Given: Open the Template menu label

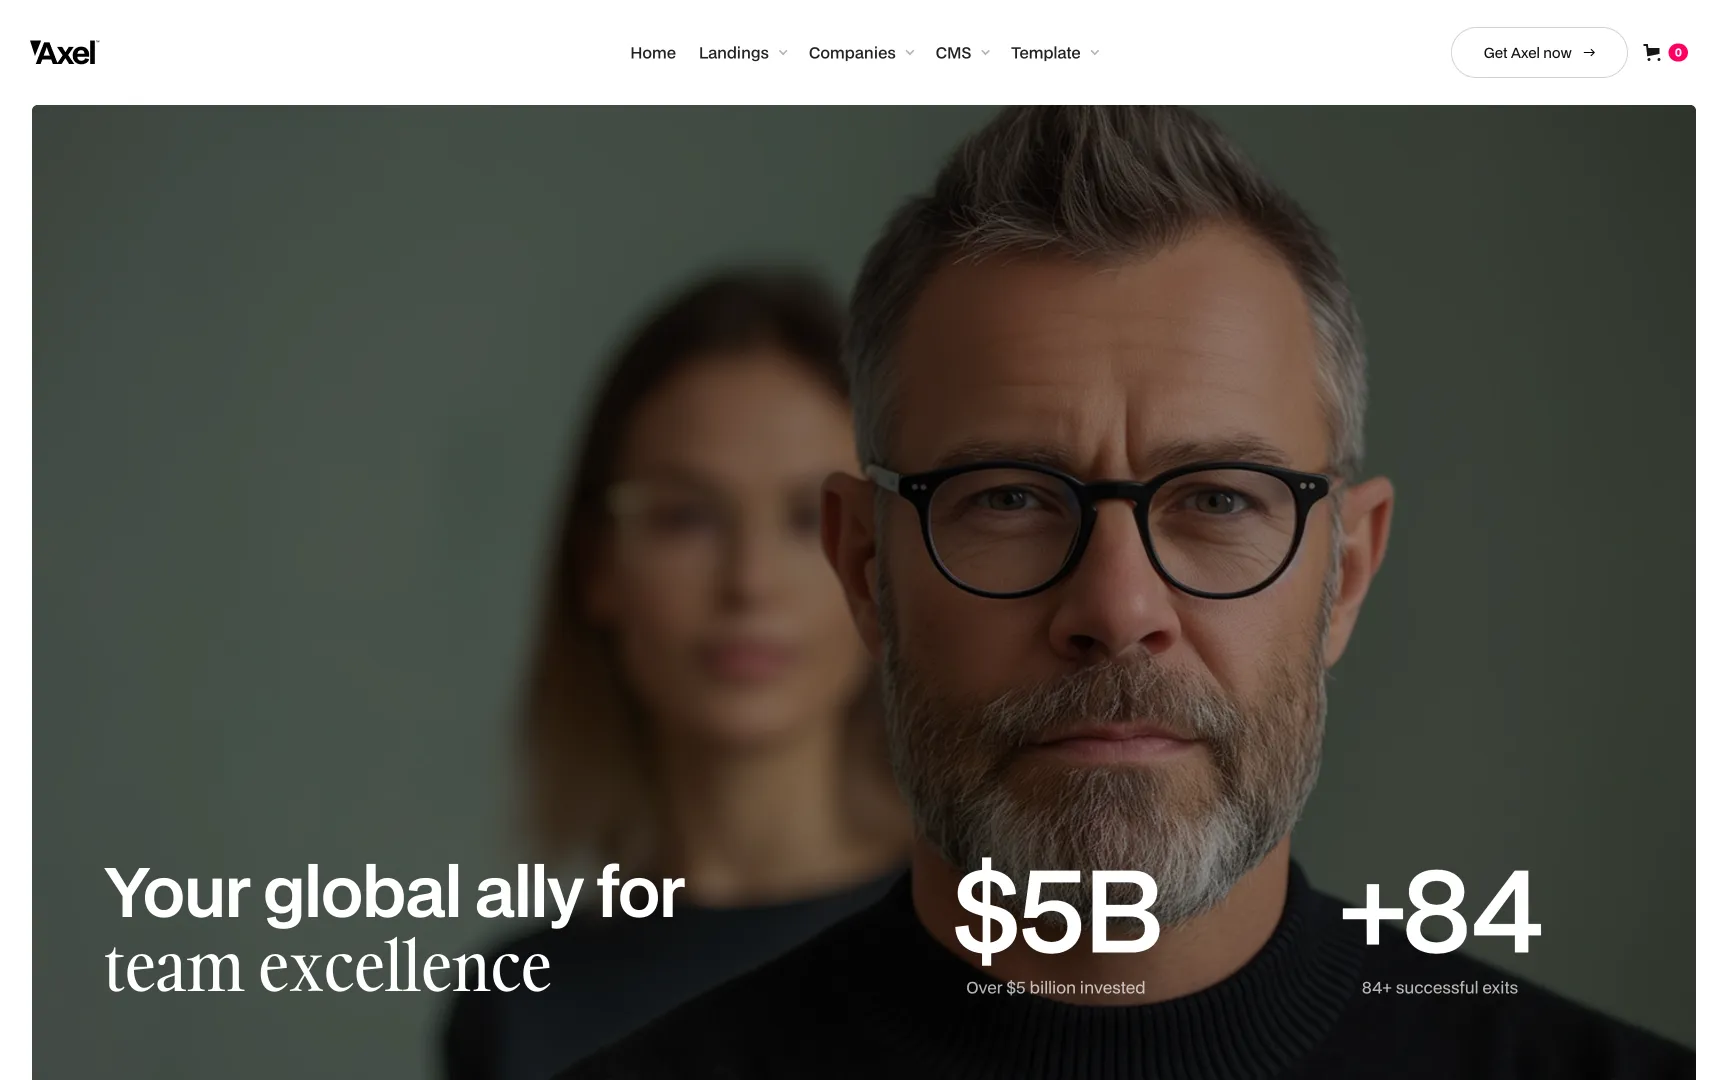Looking at the screenshot, I should [1045, 53].
